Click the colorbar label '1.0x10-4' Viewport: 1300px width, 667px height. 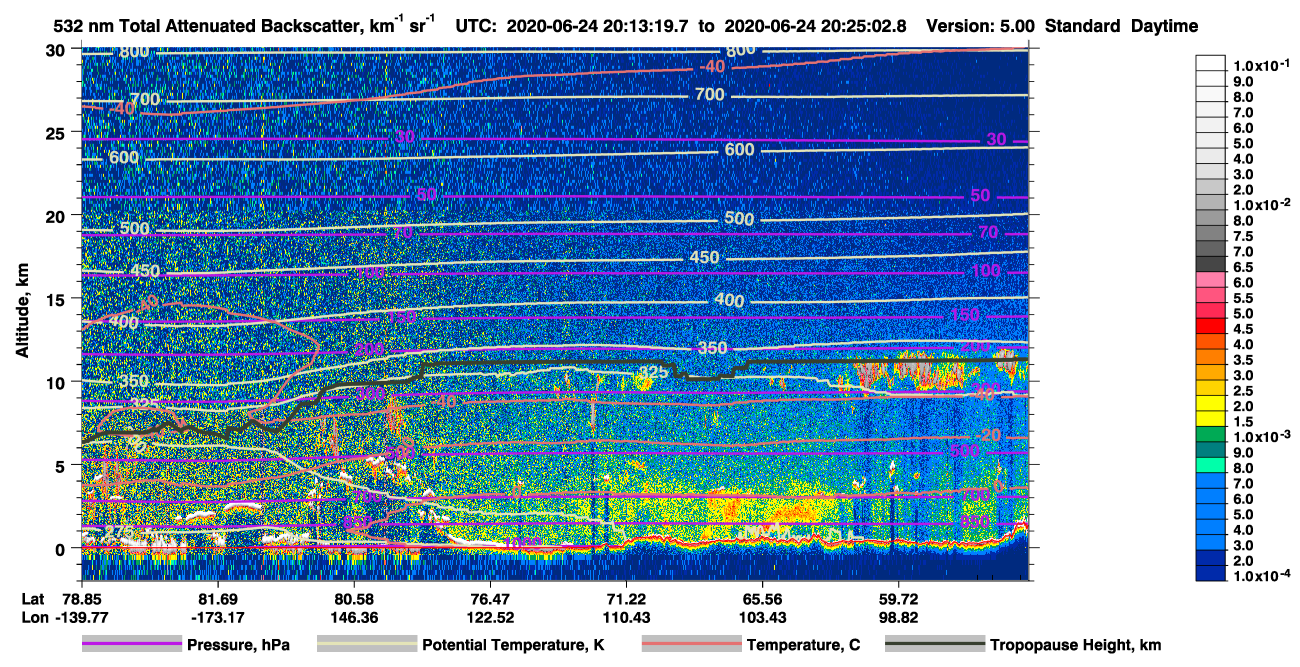tap(1262, 575)
